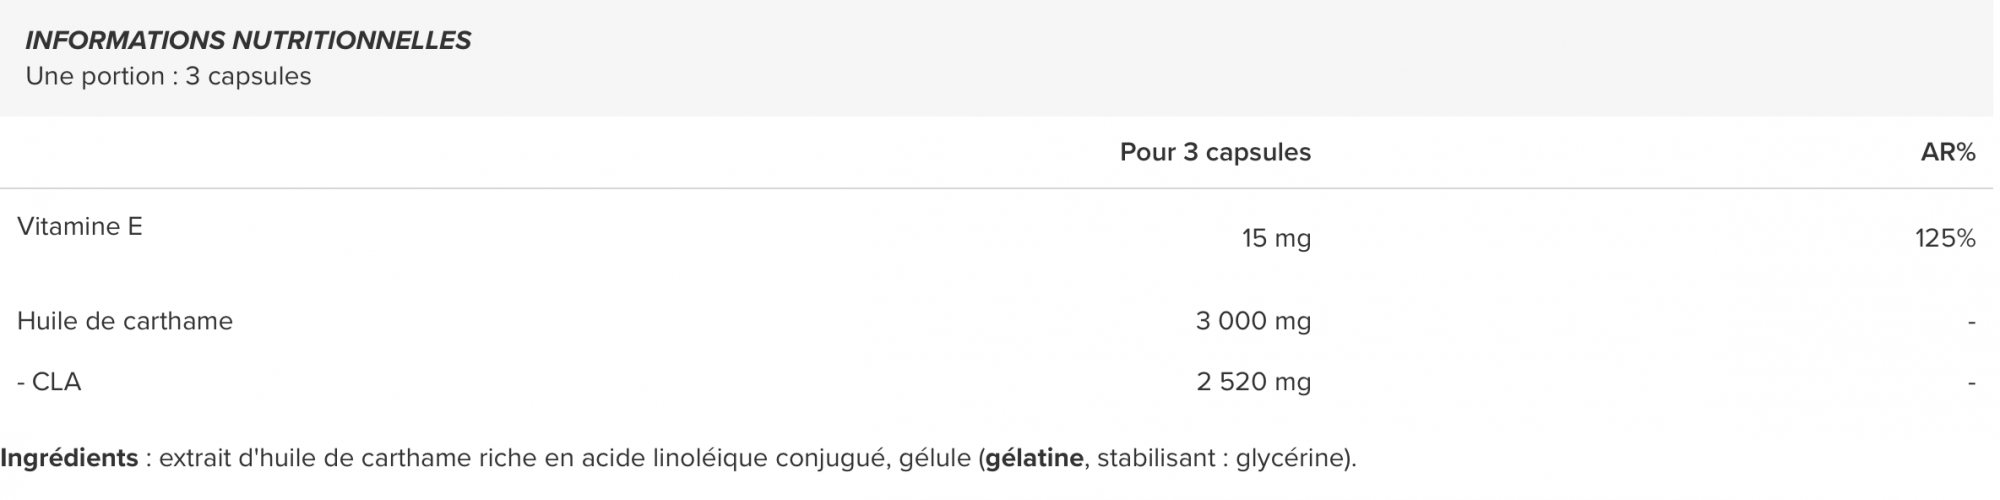Viewport: 2000px width, 500px height.
Task: Click the 3 000 mg value
Action: [x=1253, y=321]
